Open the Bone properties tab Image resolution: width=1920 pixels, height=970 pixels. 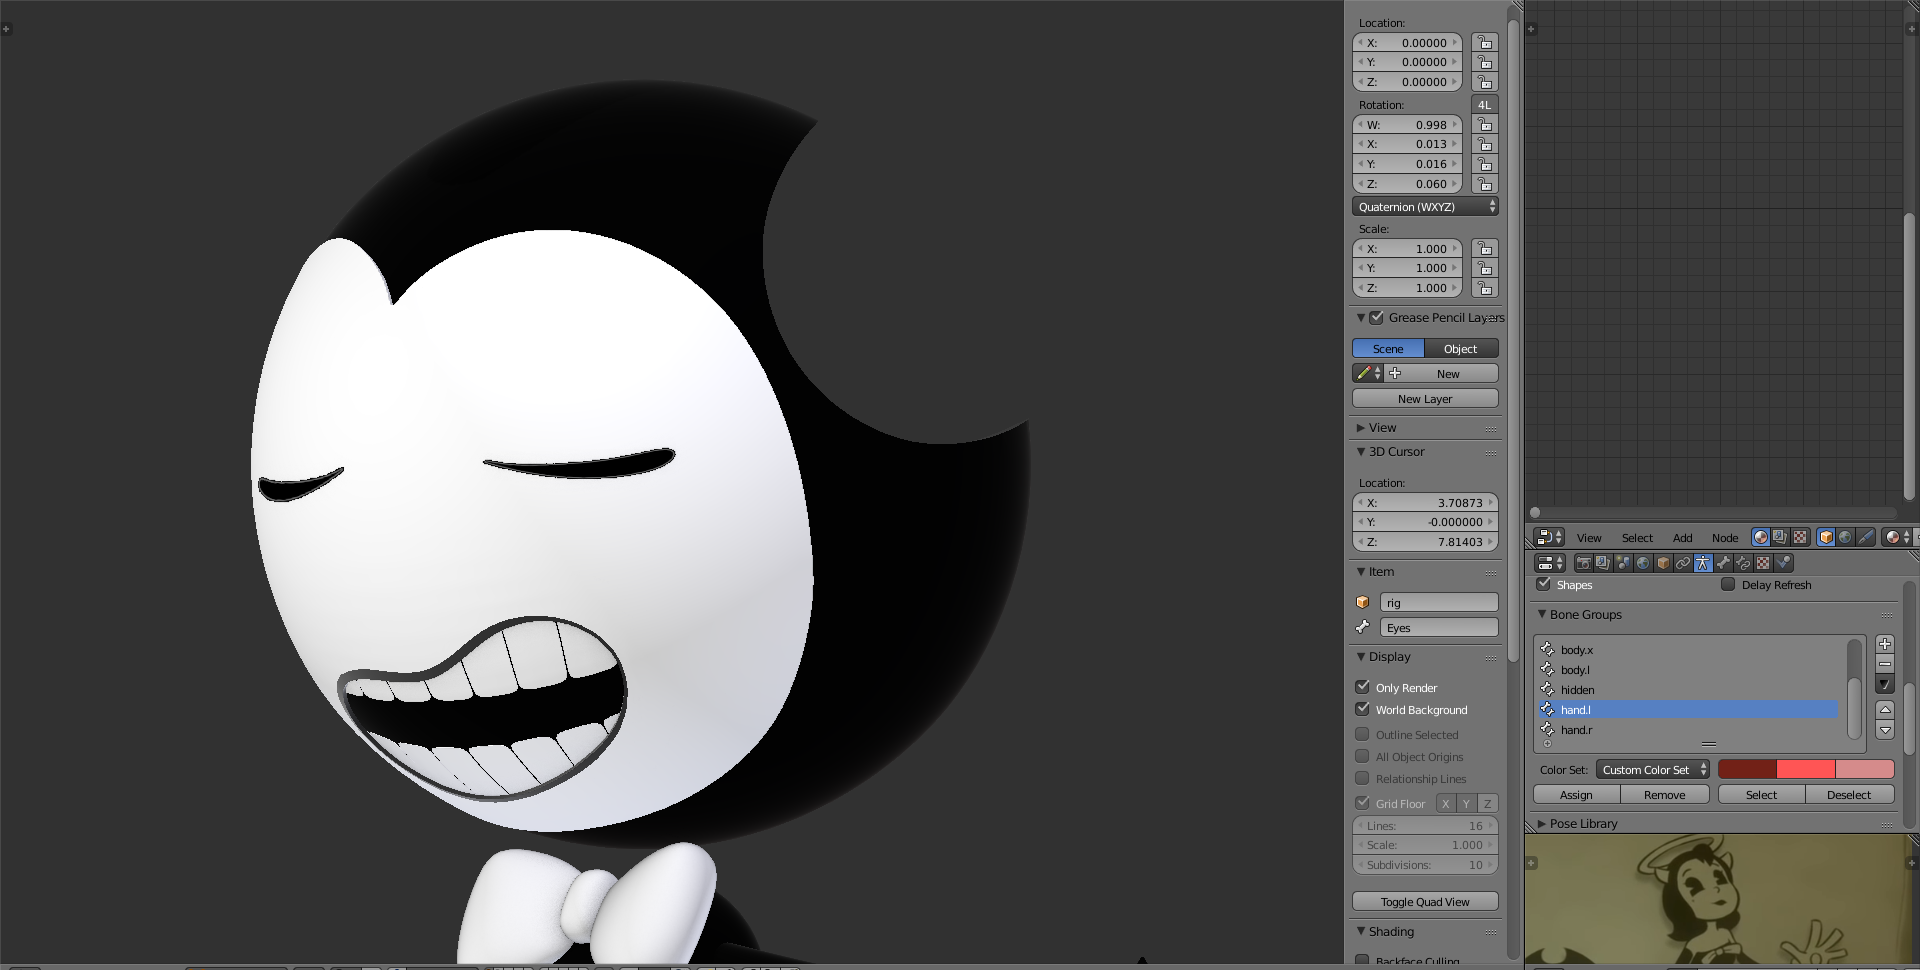point(1723,563)
